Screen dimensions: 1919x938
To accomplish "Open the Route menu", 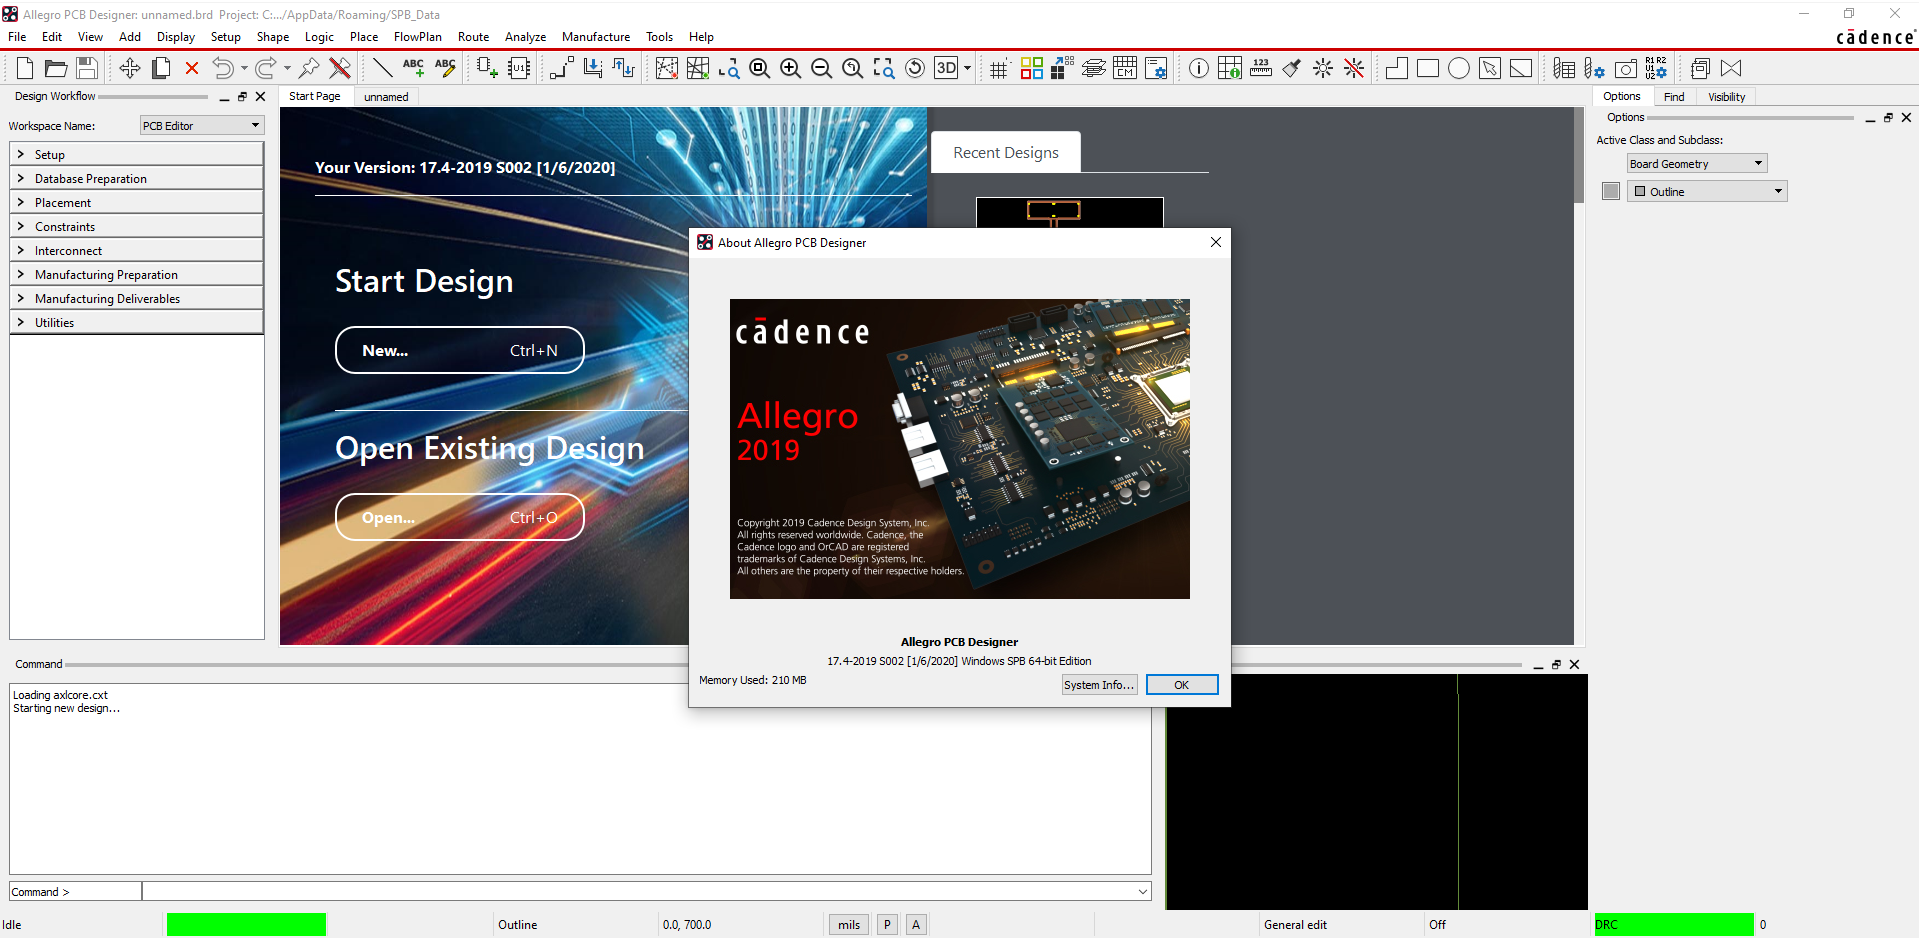I will pyautogui.click(x=473, y=37).
